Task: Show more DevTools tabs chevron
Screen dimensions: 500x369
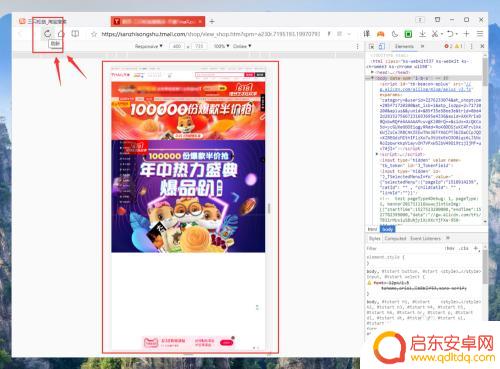Action: tap(423, 46)
